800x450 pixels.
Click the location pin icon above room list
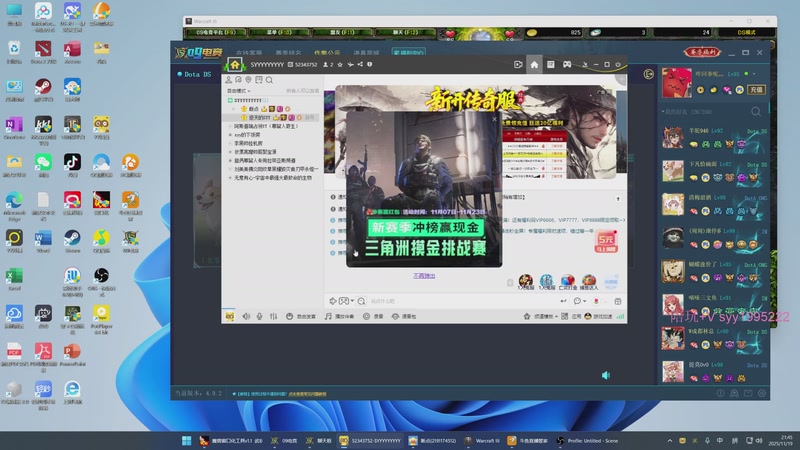tap(248, 80)
